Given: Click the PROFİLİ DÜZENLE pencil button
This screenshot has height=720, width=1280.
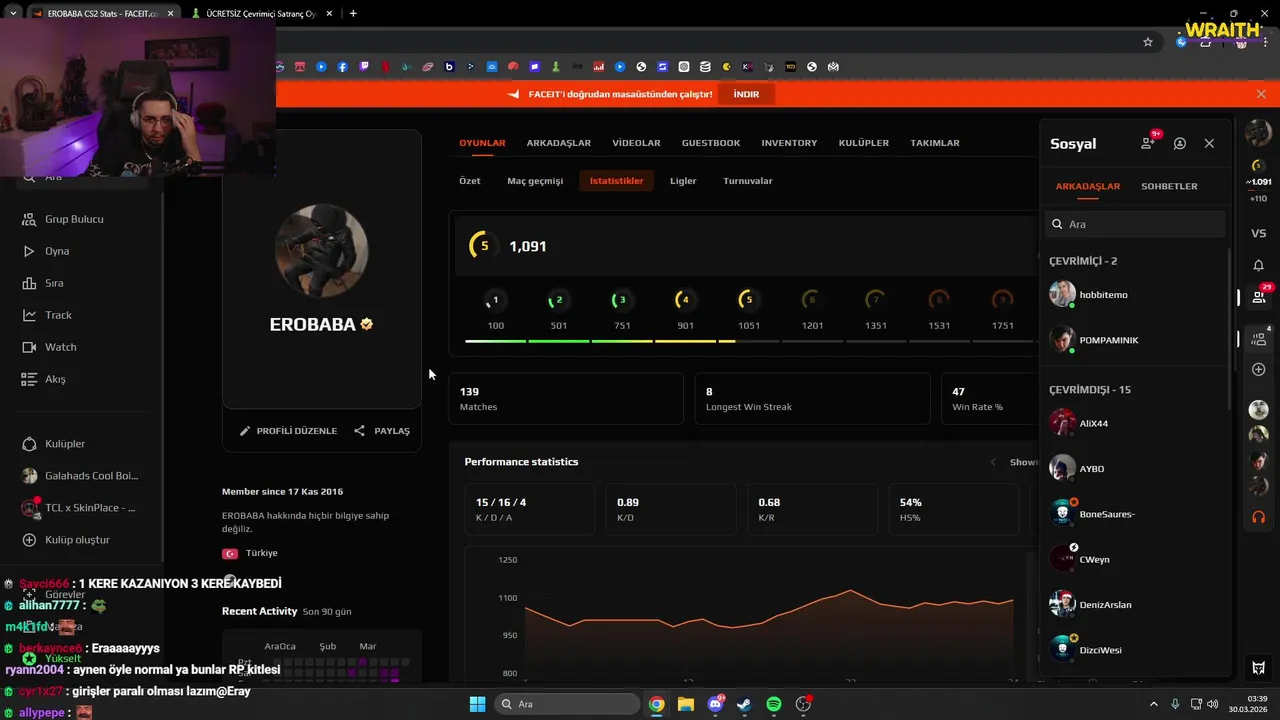Looking at the screenshot, I should coord(288,431).
